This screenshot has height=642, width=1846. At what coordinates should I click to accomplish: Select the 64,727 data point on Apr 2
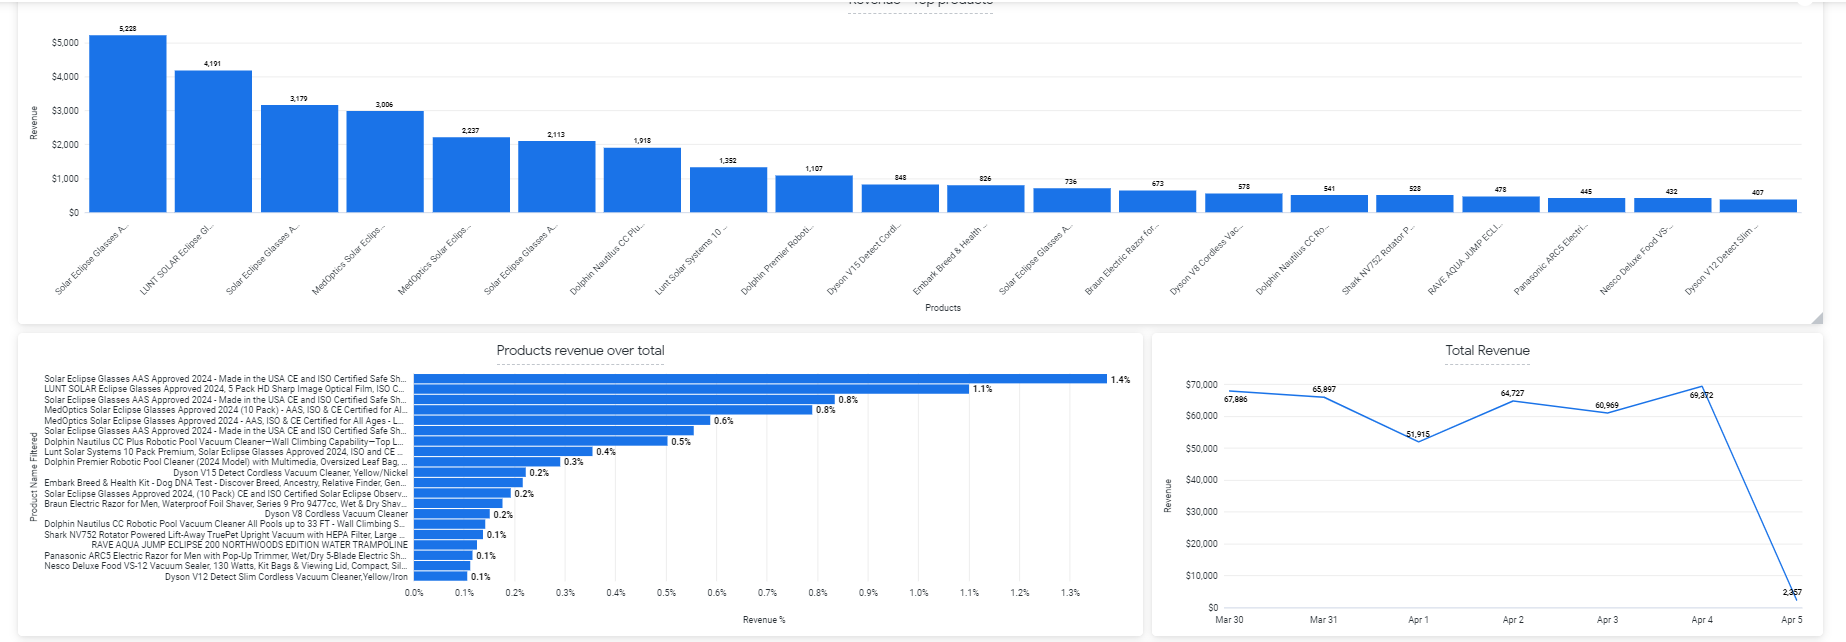pos(1513,400)
